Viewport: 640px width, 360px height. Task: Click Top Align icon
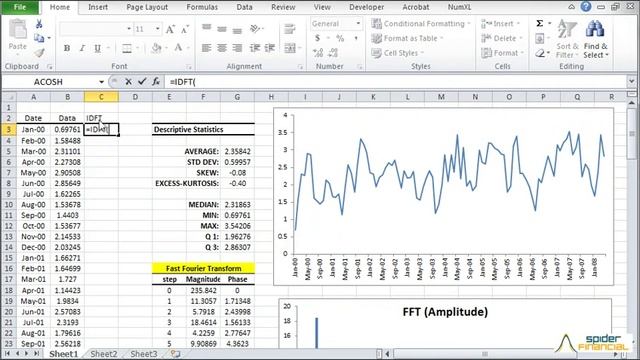click(207, 28)
